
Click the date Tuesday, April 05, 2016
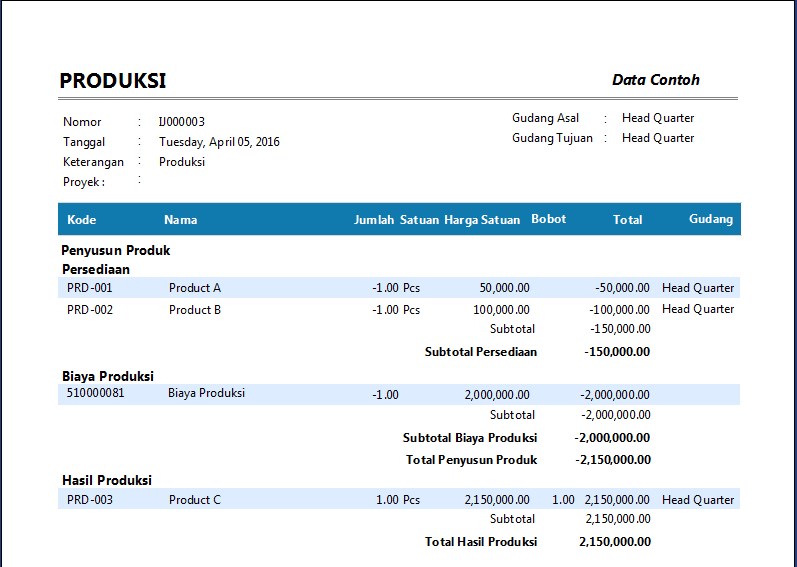coord(219,142)
